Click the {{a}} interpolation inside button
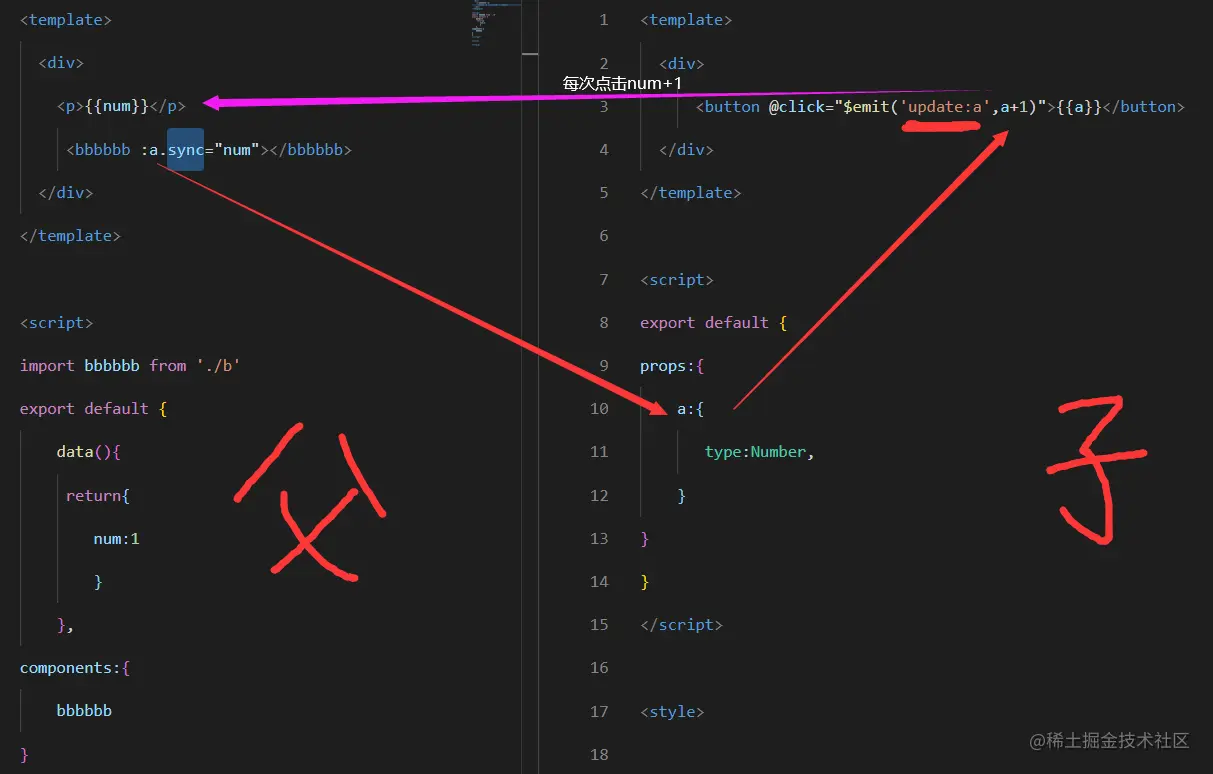1213x774 pixels. click(1079, 107)
